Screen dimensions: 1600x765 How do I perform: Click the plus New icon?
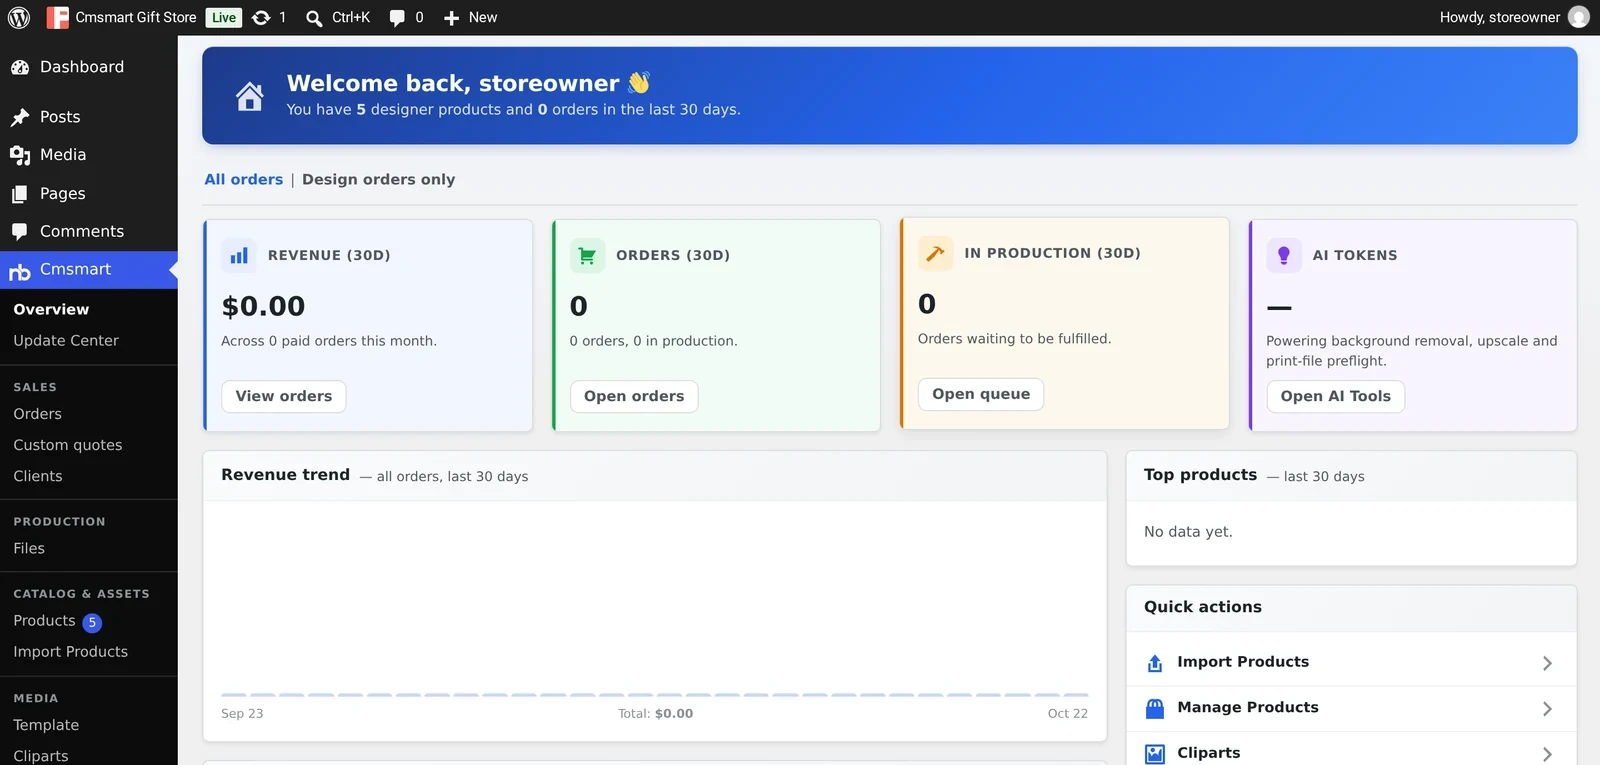451,18
